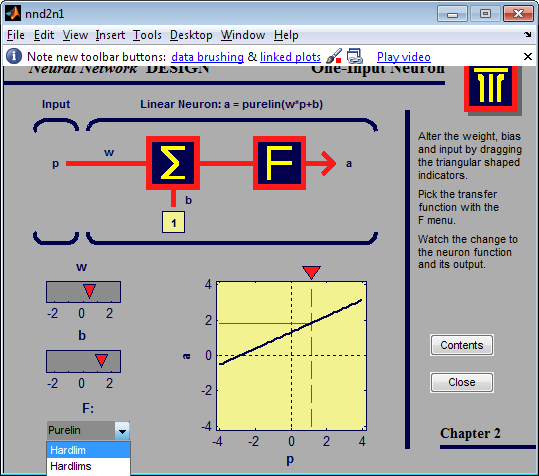Click the bias input box showing 1
Image resolution: width=539 pixels, height=476 pixels.
pos(173,222)
